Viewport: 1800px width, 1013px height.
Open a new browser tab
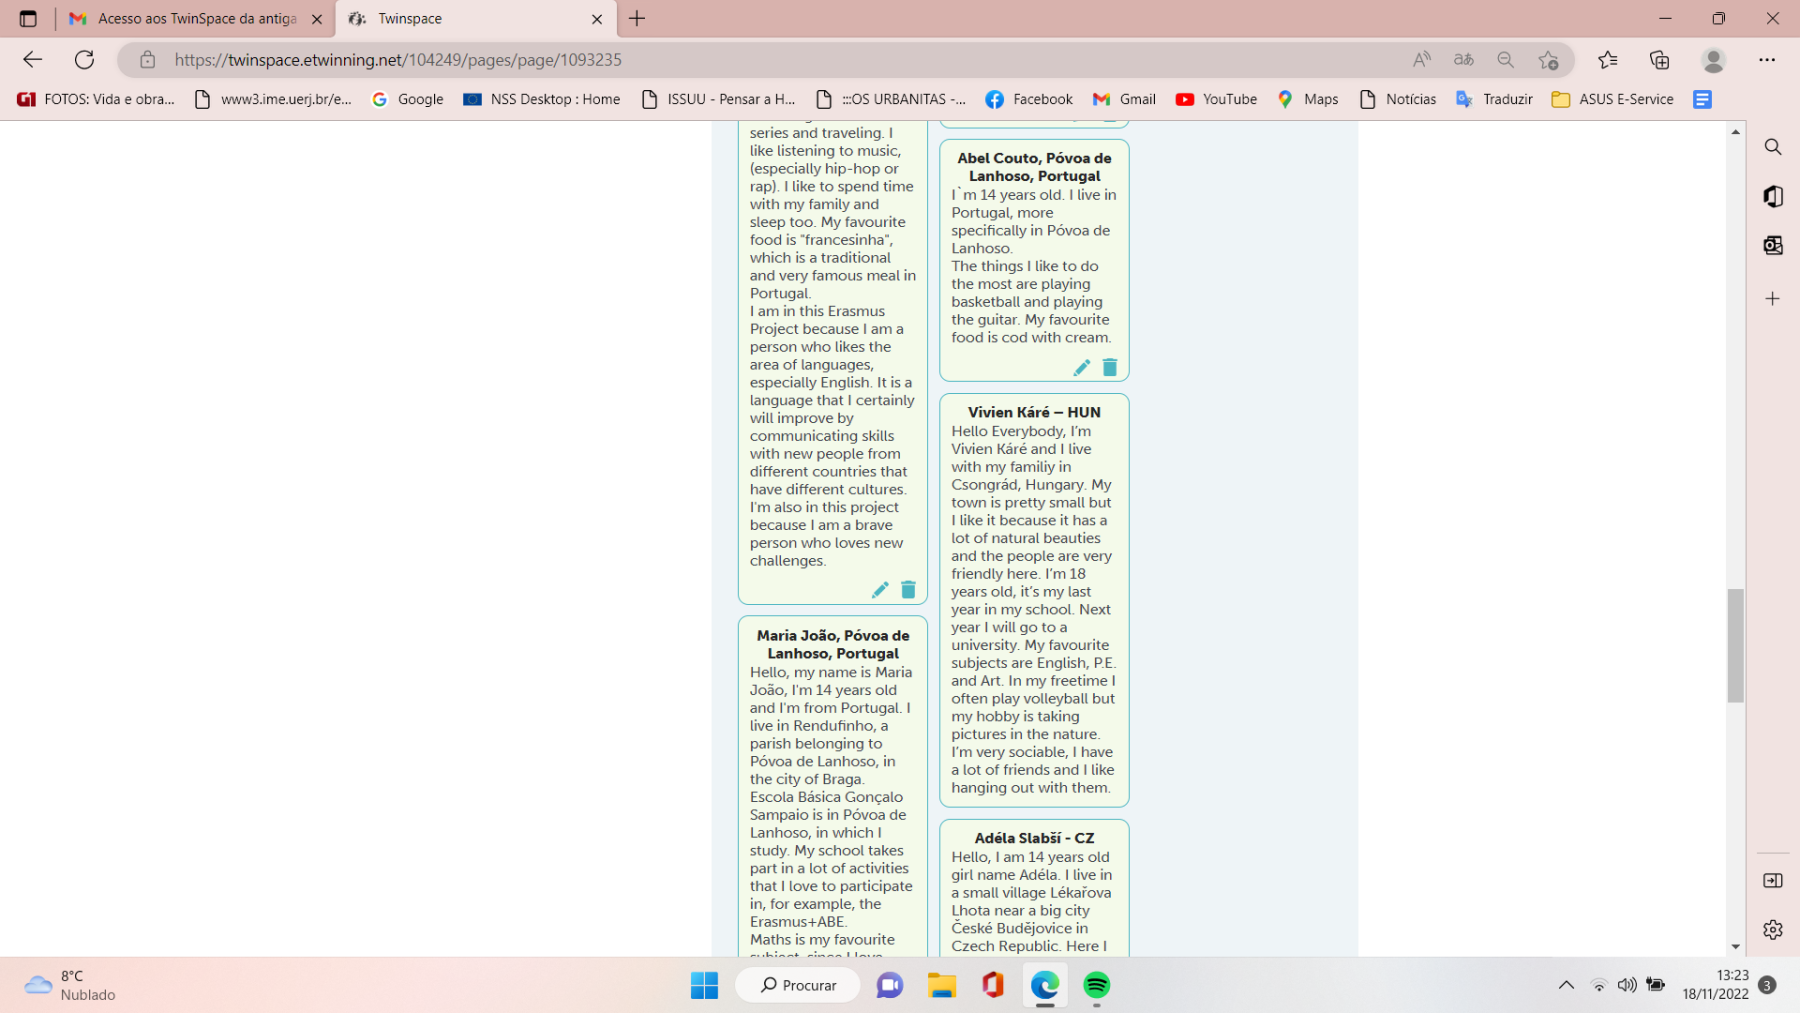(637, 18)
